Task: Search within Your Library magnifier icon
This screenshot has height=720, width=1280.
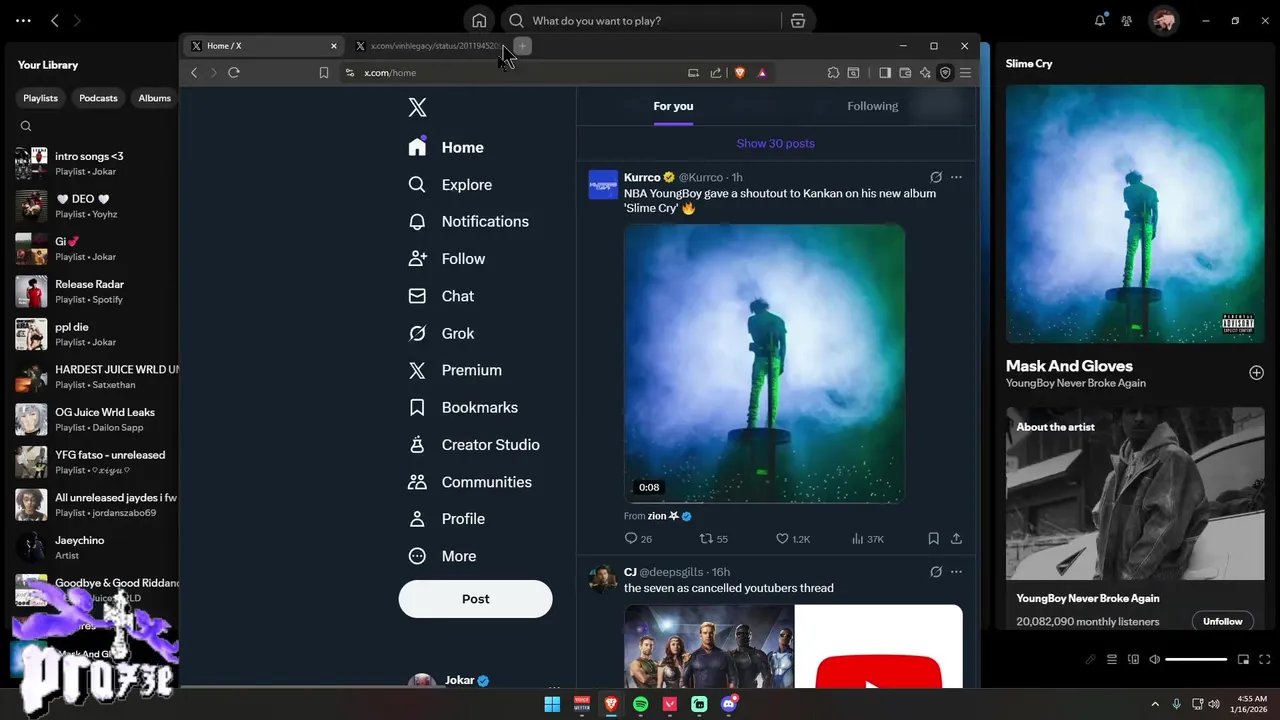Action: click(26, 126)
